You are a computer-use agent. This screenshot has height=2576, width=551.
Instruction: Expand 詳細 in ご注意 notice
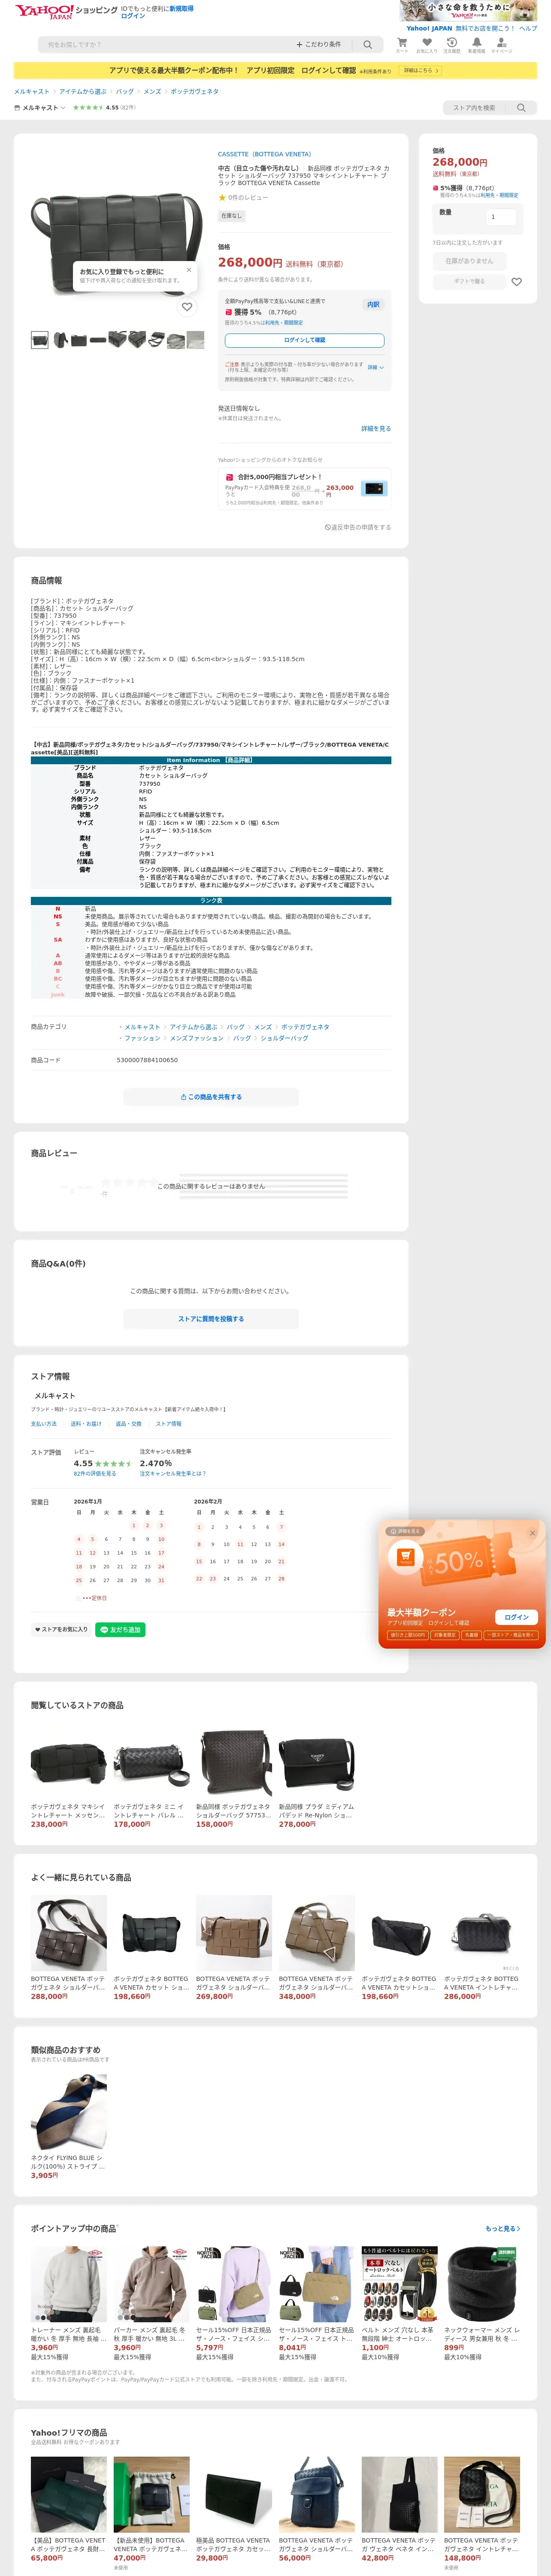(x=375, y=367)
